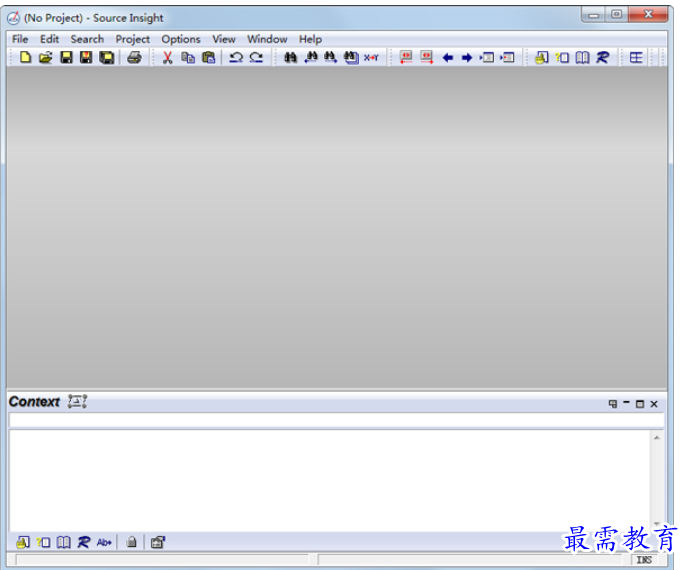Open the File menu
686x570 pixels.
tap(20, 39)
